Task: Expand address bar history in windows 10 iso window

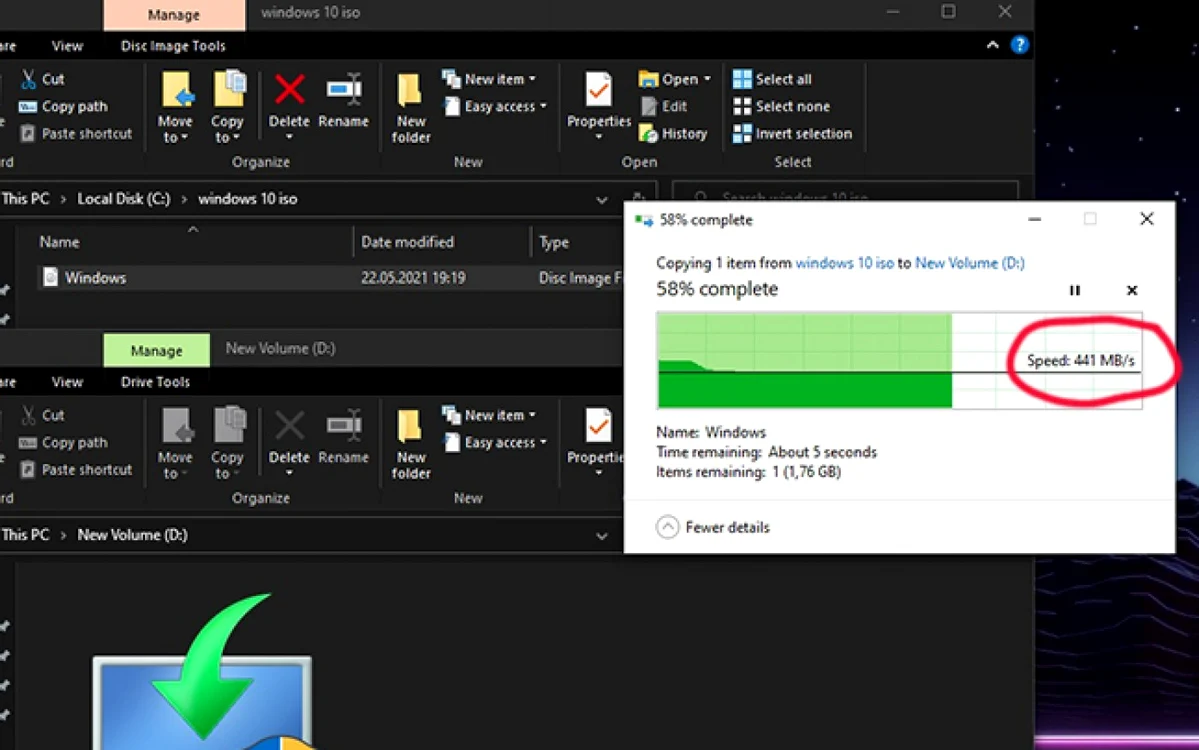Action: click(x=602, y=200)
